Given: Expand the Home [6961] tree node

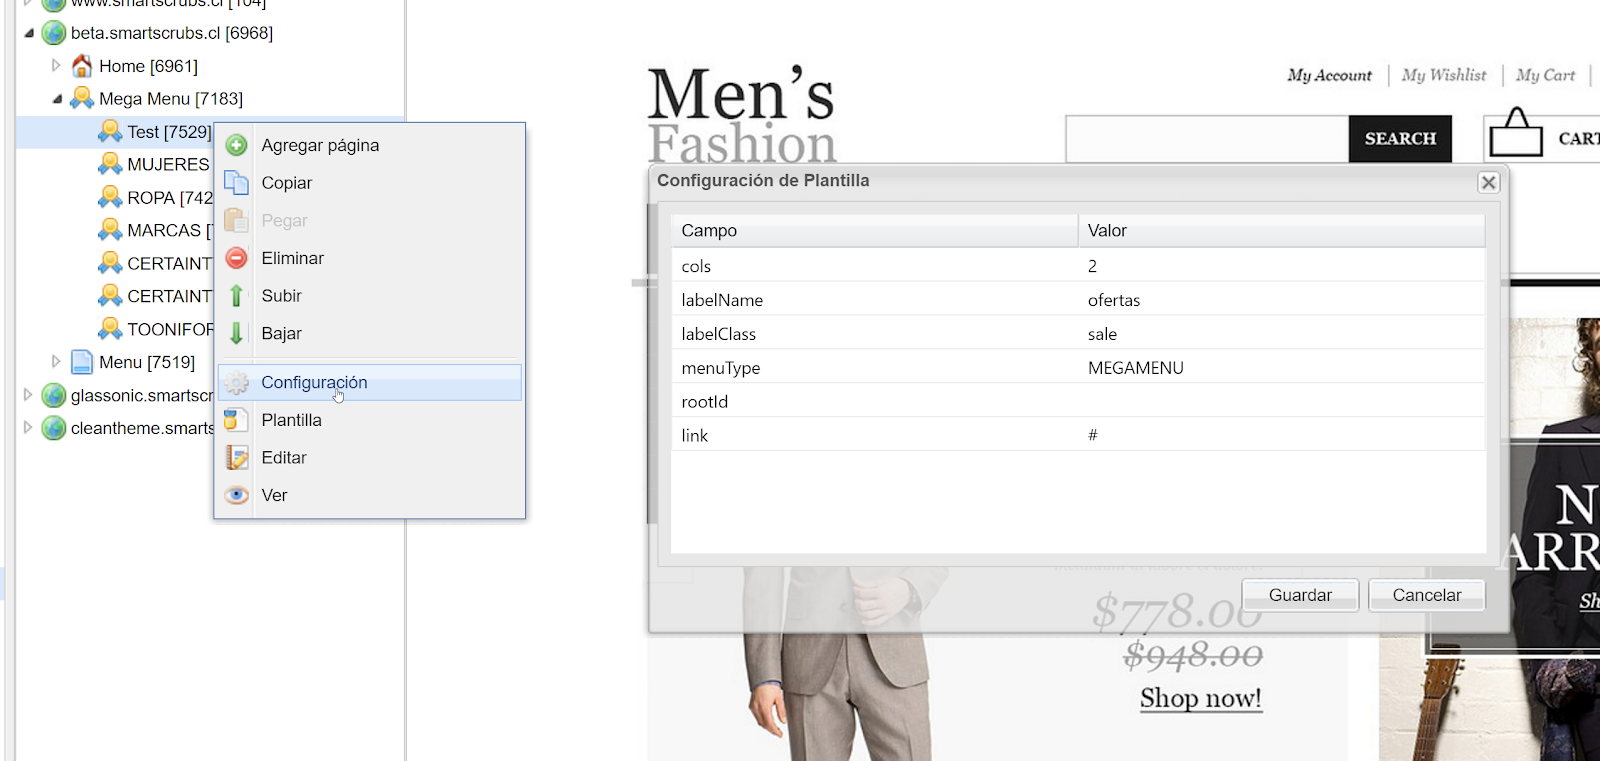Looking at the screenshot, I should click(56, 65).
